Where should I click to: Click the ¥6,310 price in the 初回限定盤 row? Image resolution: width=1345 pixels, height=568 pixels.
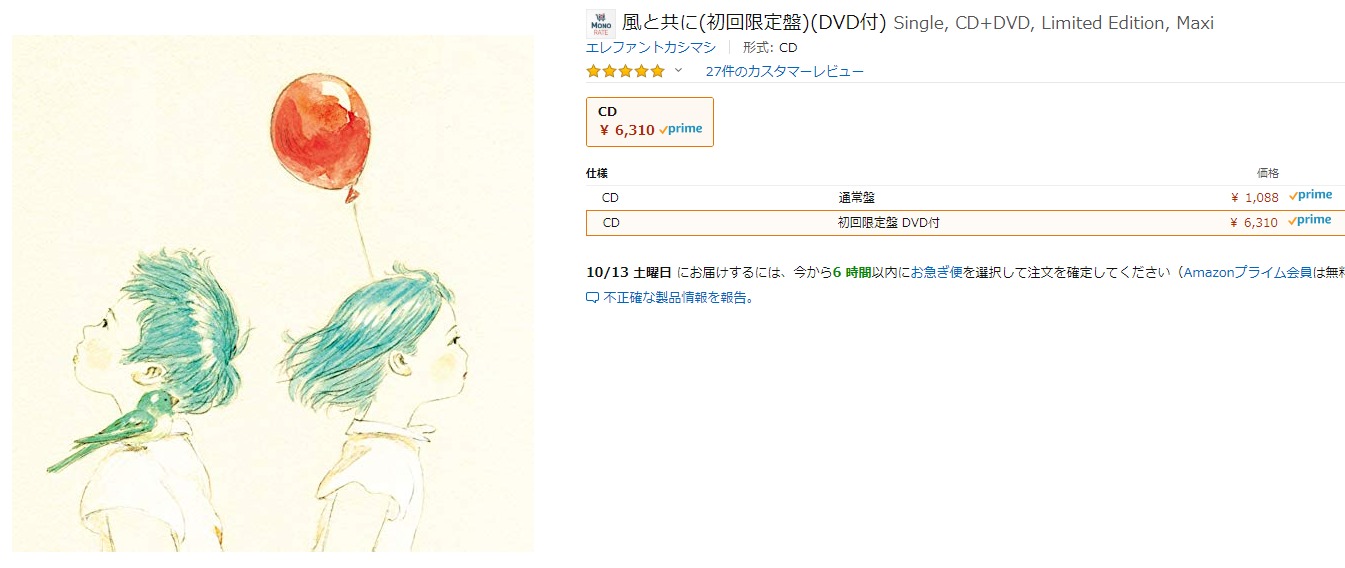point(1254,222)
